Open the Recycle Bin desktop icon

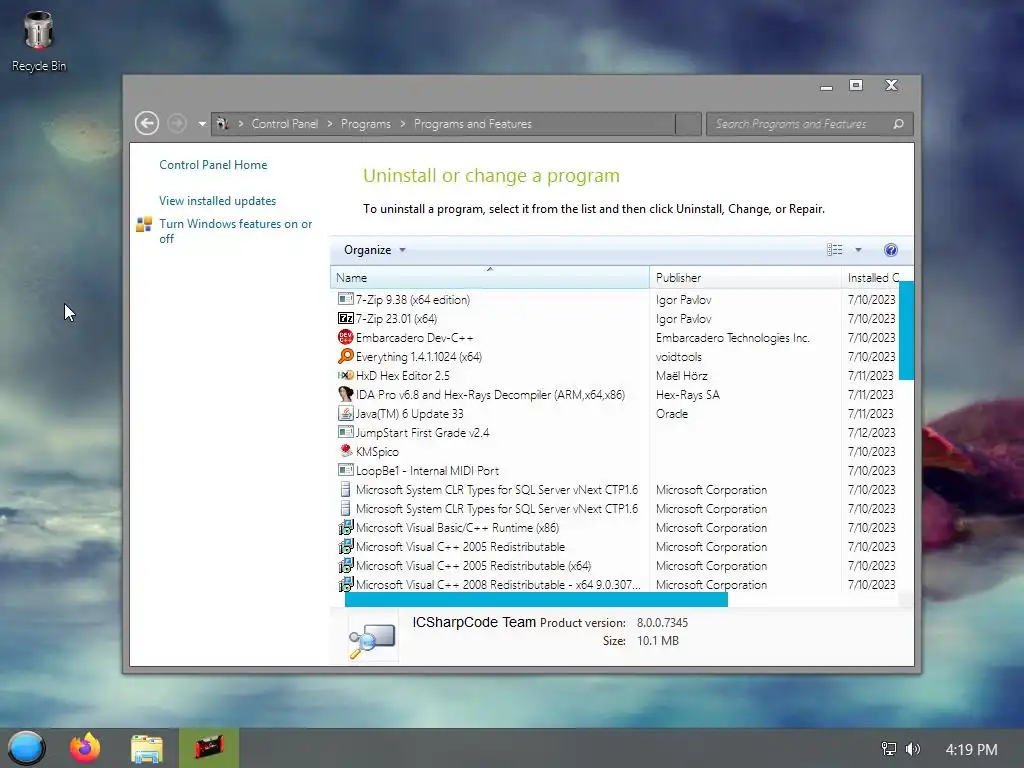point(39,41)
